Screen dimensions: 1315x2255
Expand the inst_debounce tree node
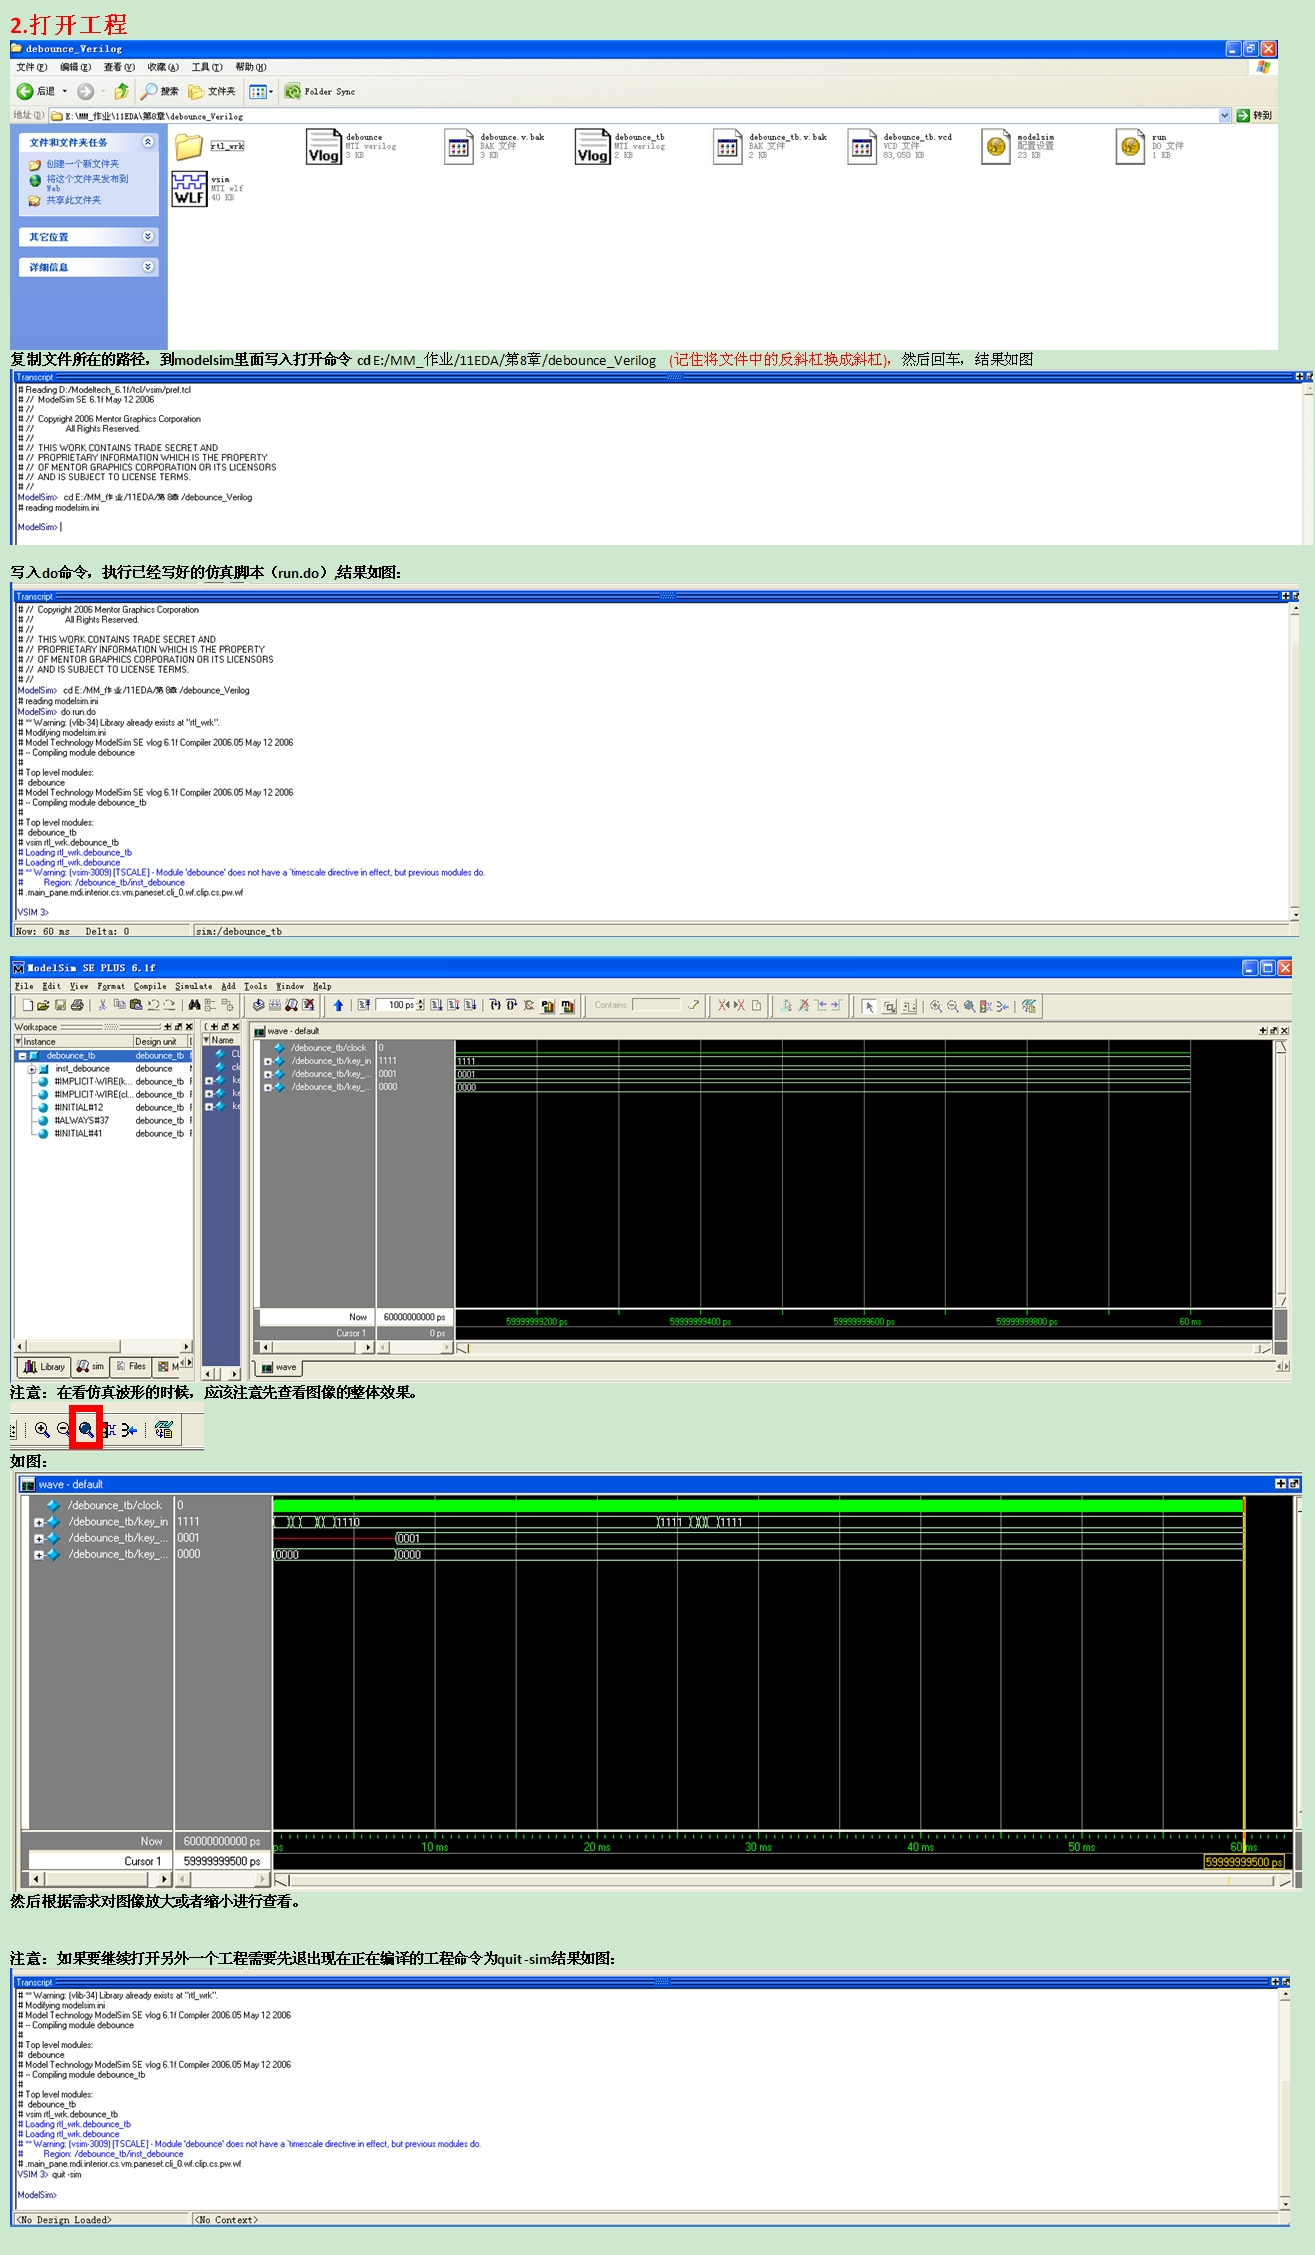(x=32, y=1069)
